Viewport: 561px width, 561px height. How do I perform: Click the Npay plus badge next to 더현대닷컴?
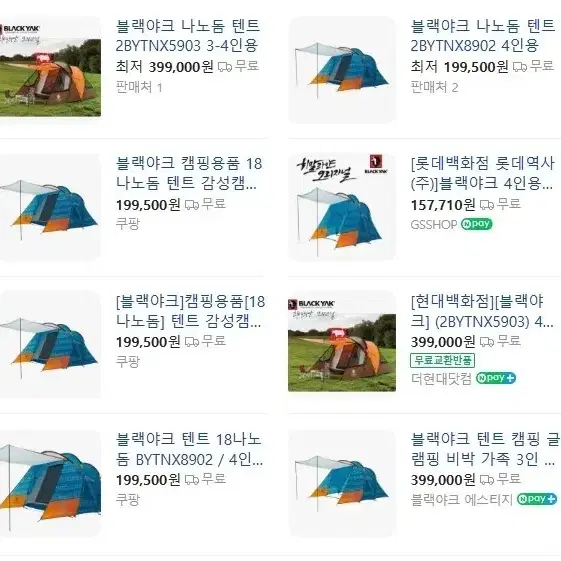point(496,378)
